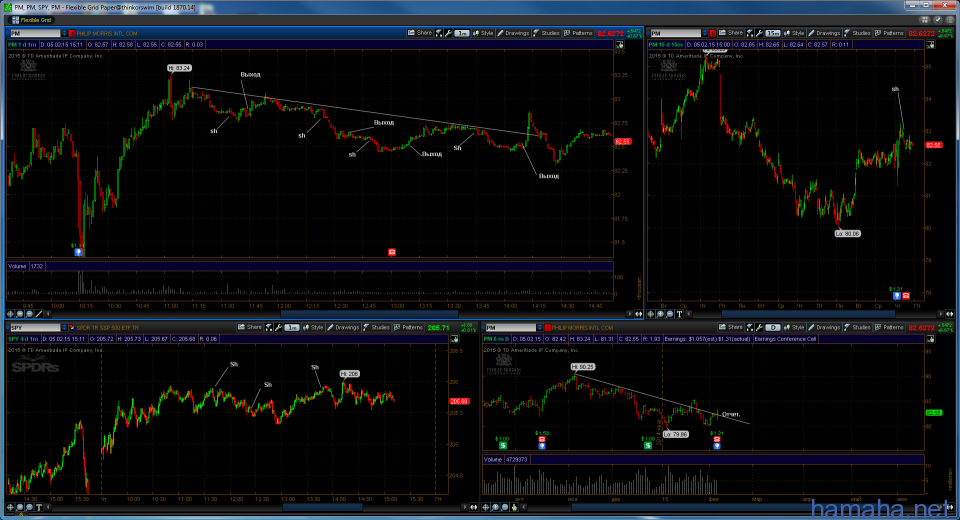Click zoom in icon under PM 1m chart

click(20, 314)
